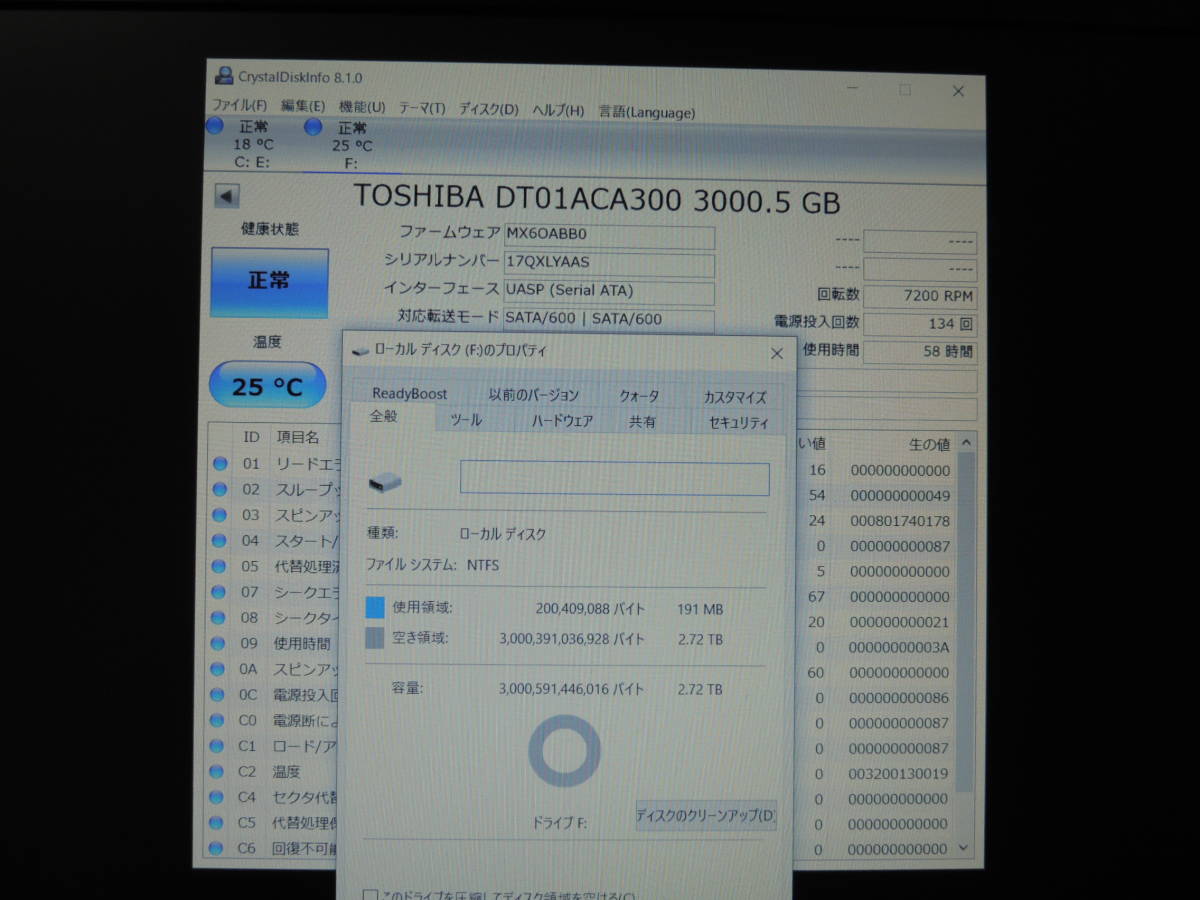Switch to the ツール tab
The width and height of the screenshot is (1200, 900).
click(466, 421)
